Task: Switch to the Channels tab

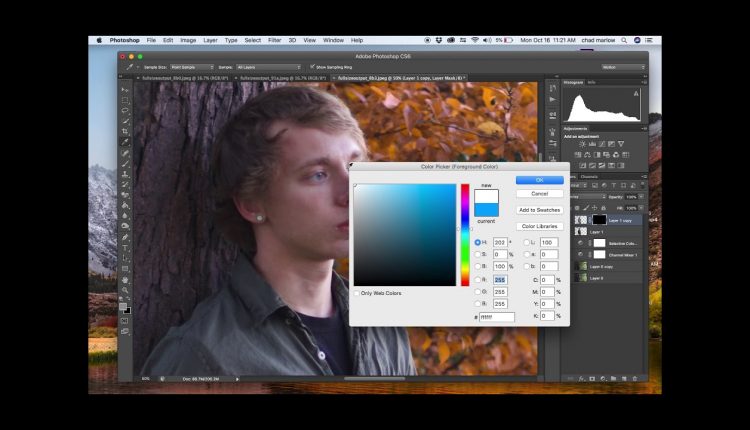Action: click(589, 176)
